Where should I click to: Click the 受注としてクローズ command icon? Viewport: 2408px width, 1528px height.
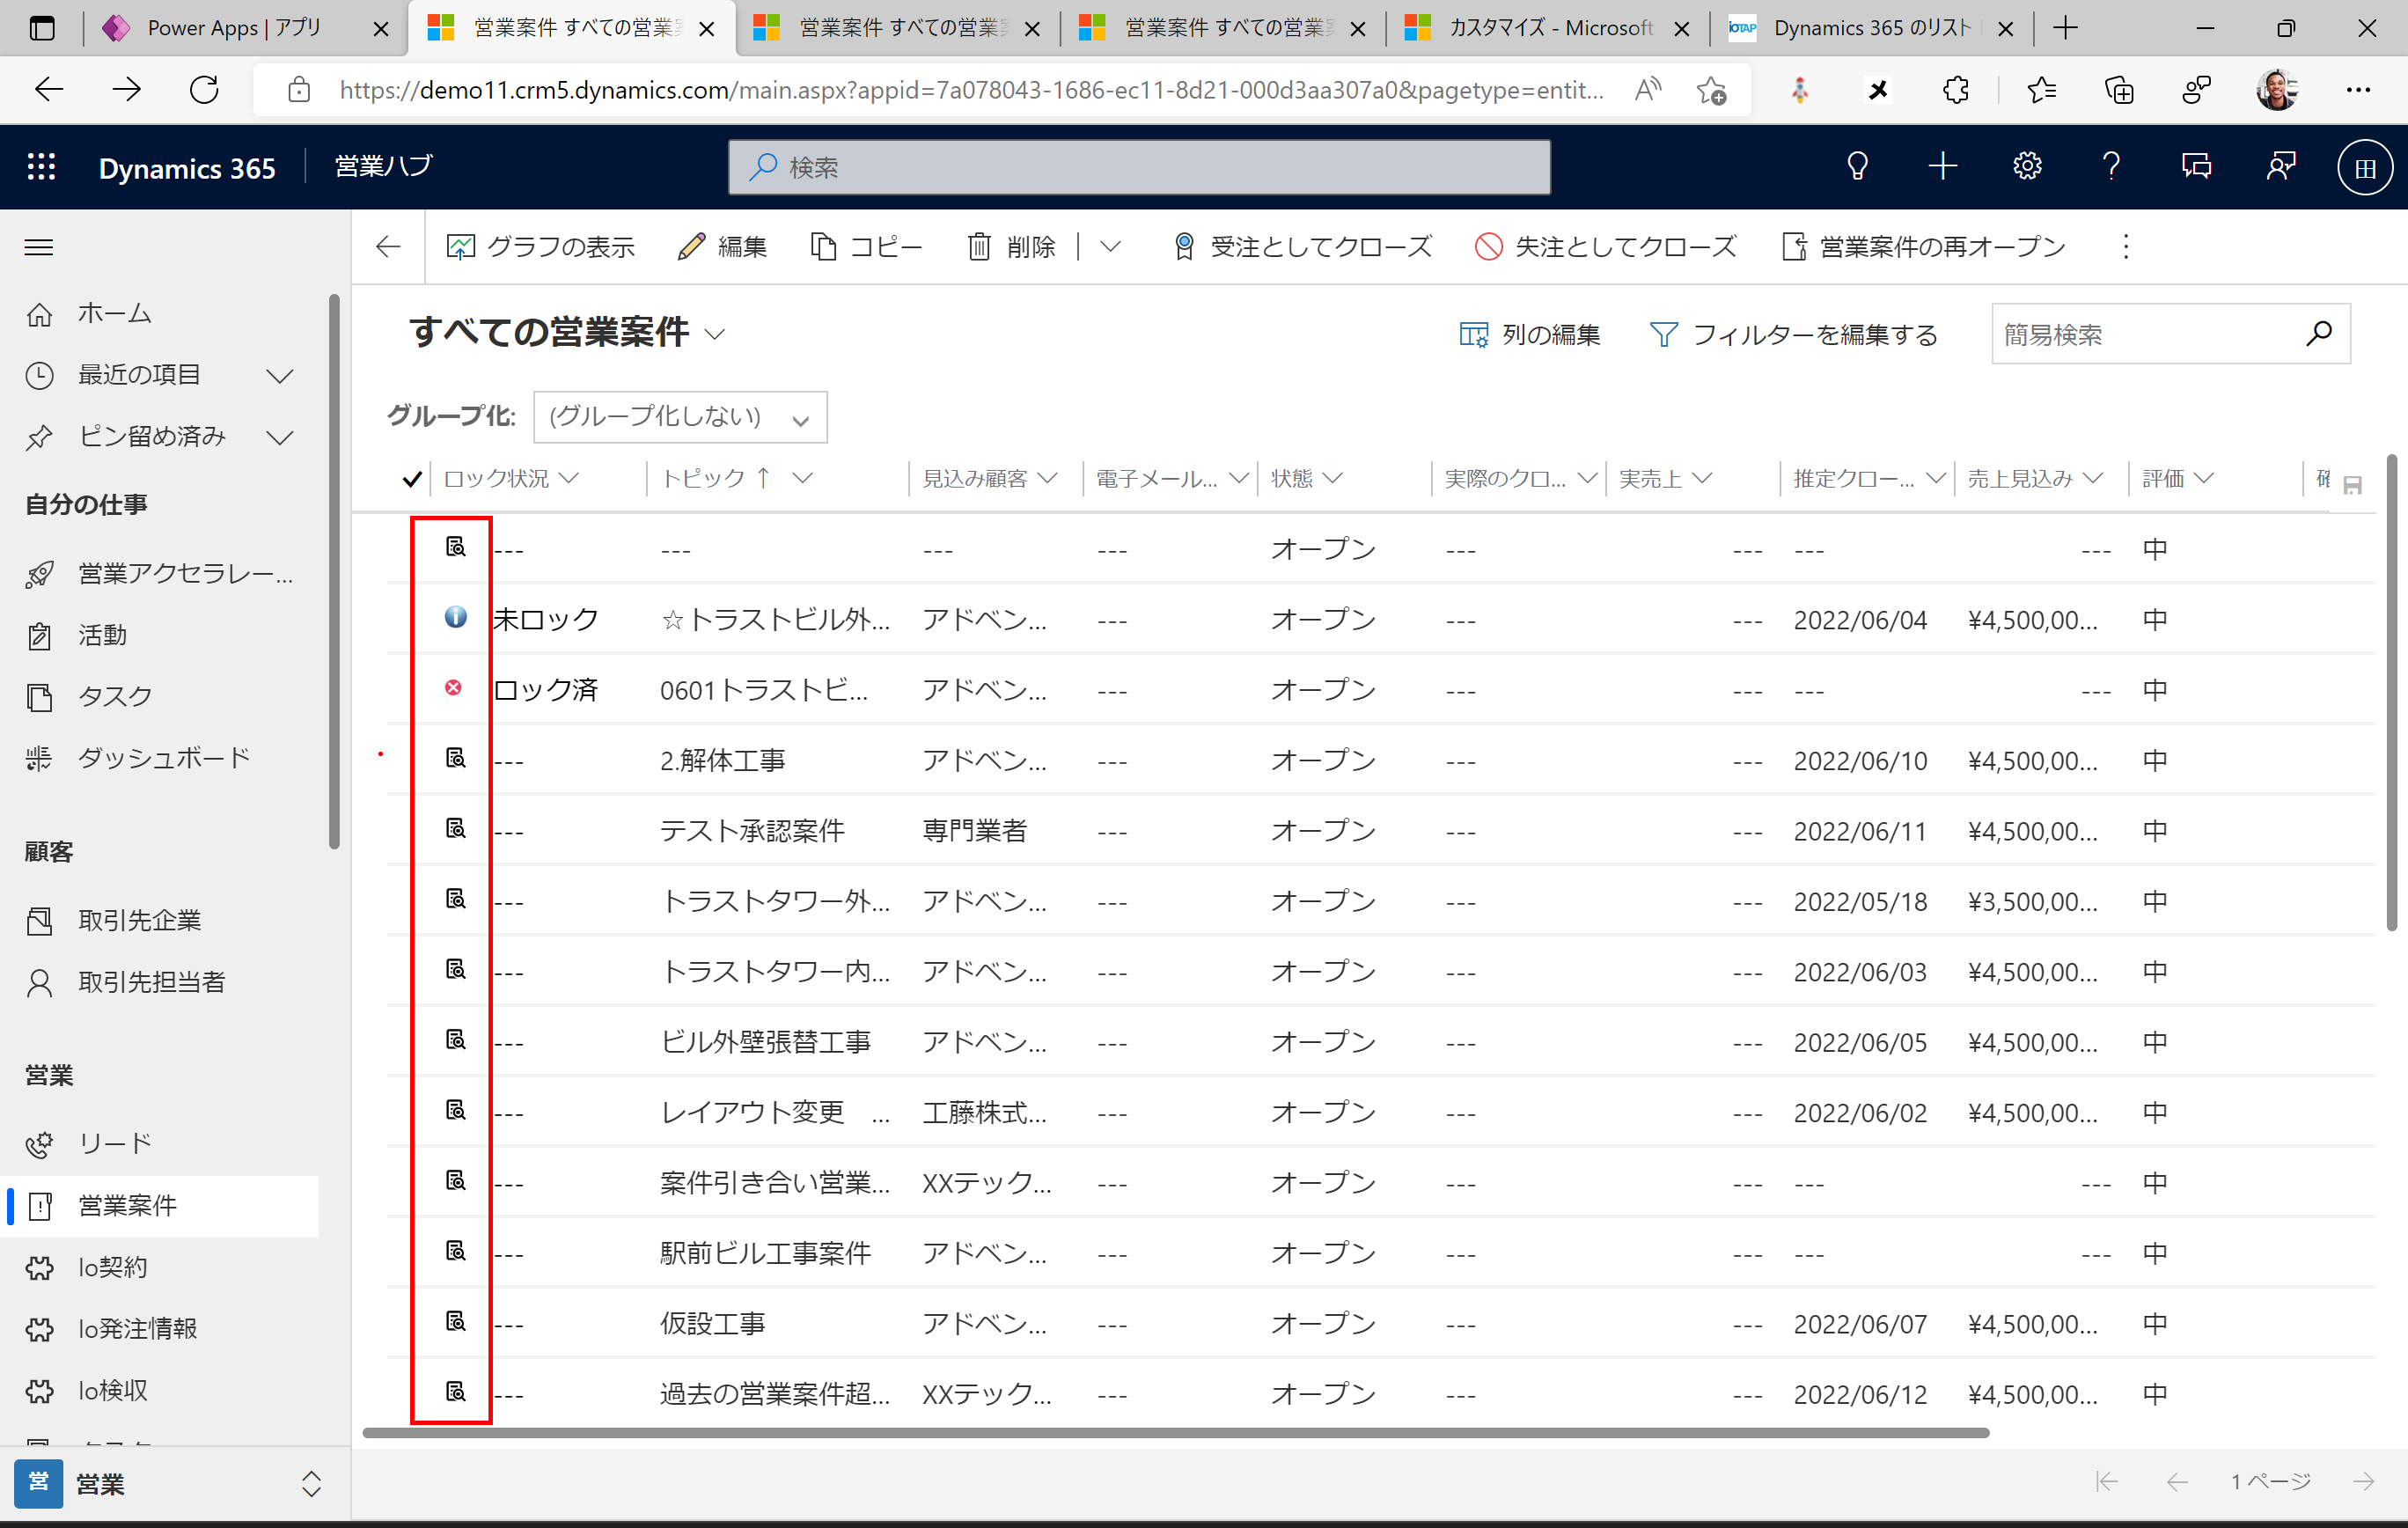[x=1184, y=247]
